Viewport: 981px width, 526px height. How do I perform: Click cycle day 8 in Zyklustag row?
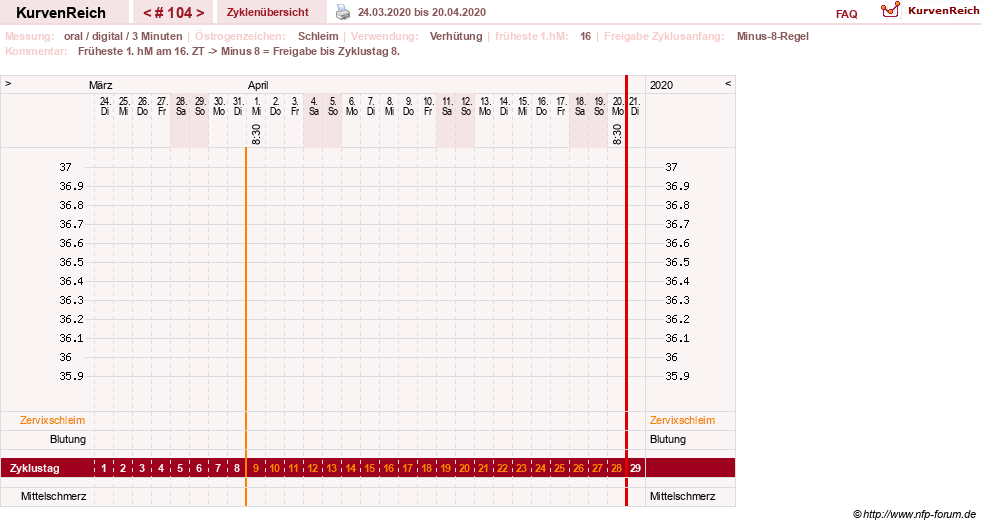click(236, 468)
